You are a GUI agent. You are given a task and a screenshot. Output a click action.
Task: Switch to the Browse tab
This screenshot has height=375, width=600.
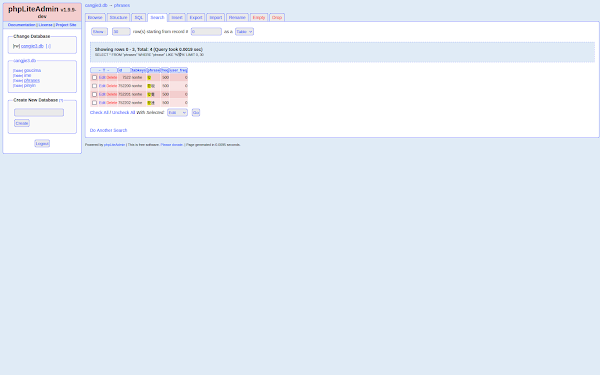point(95,18)
